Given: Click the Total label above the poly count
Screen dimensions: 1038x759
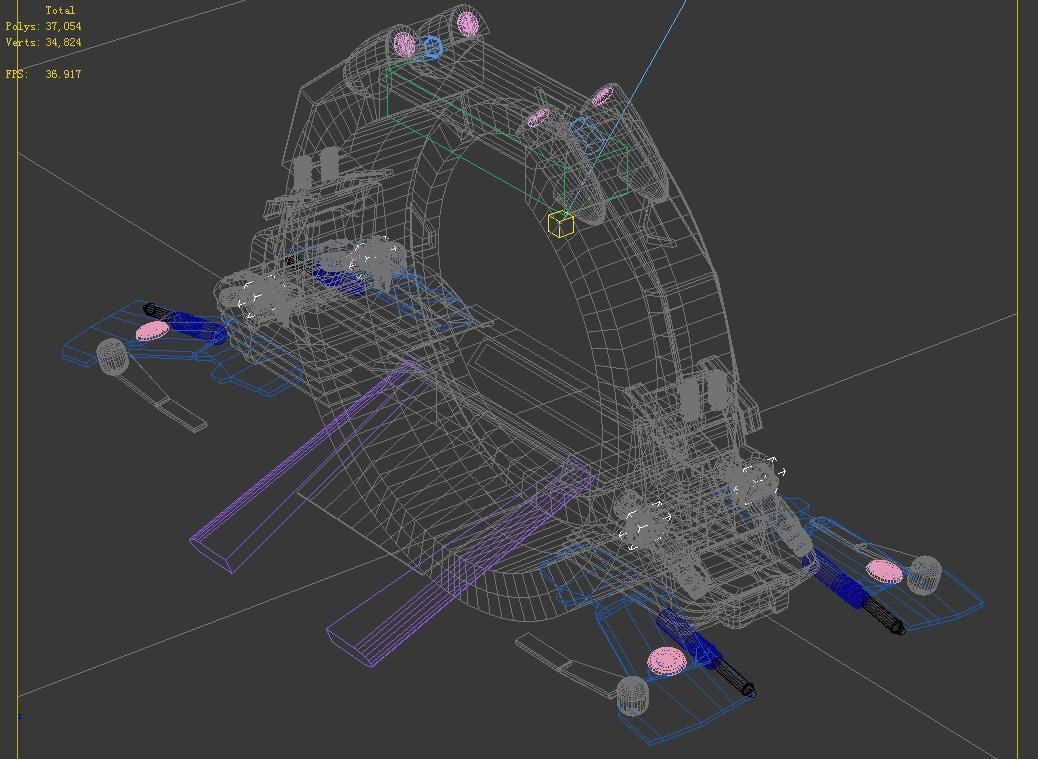Looking at the screenshot, I should click(x=62, y=9).
